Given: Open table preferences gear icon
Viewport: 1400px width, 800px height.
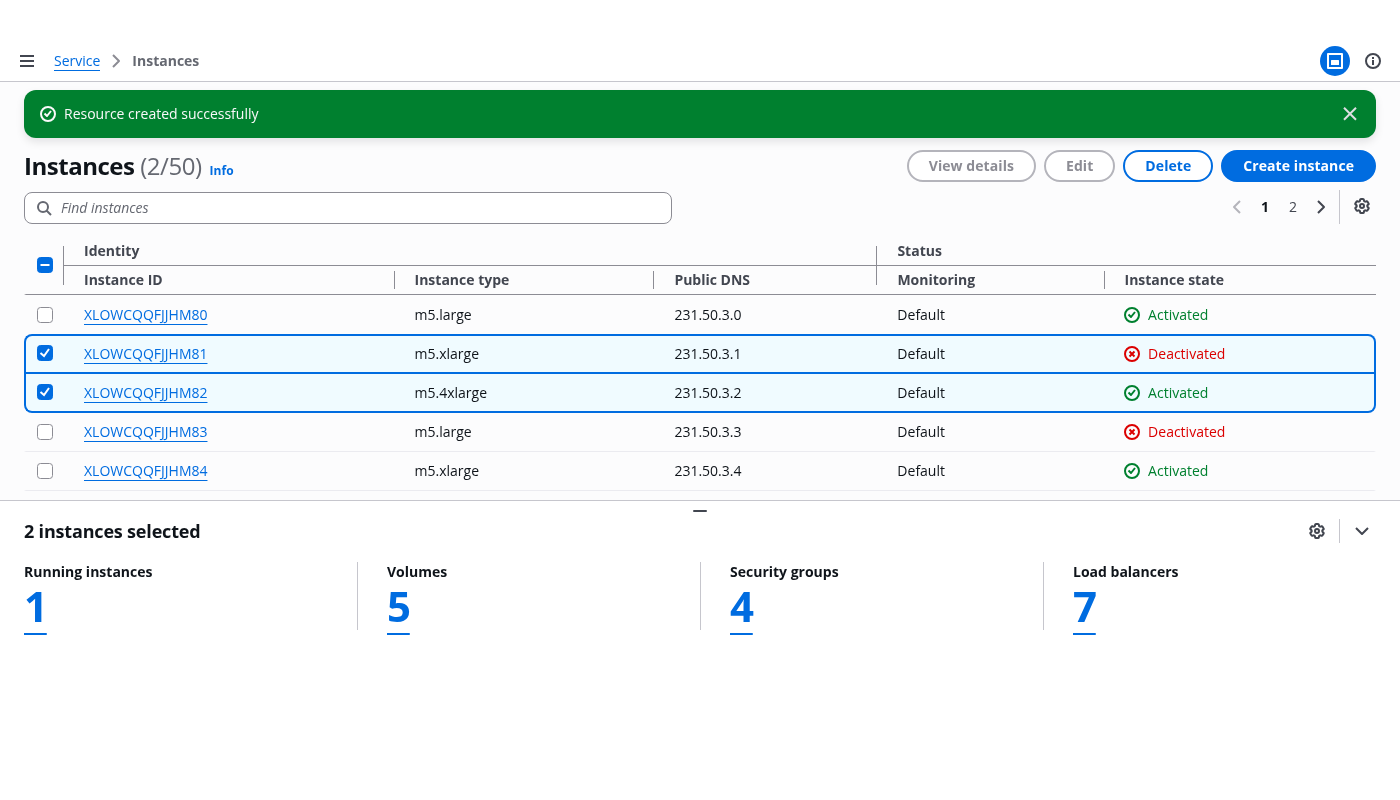Looking at the screenshot, I should pos(1362,206).
